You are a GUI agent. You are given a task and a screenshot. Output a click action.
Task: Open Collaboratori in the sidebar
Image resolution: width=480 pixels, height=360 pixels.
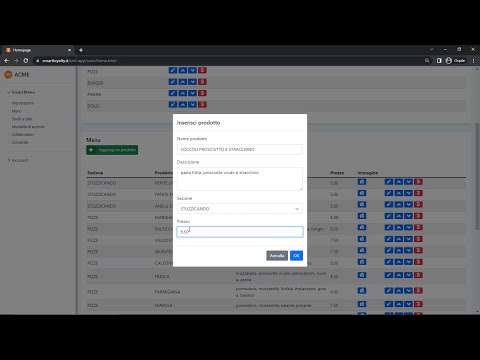pos(23,135)
